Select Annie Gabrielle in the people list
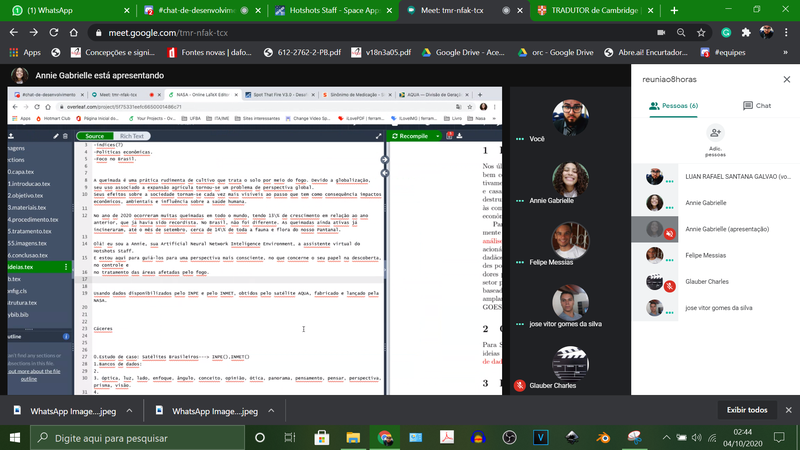Viewport: 800px width, 450px height. pos(716,203)
